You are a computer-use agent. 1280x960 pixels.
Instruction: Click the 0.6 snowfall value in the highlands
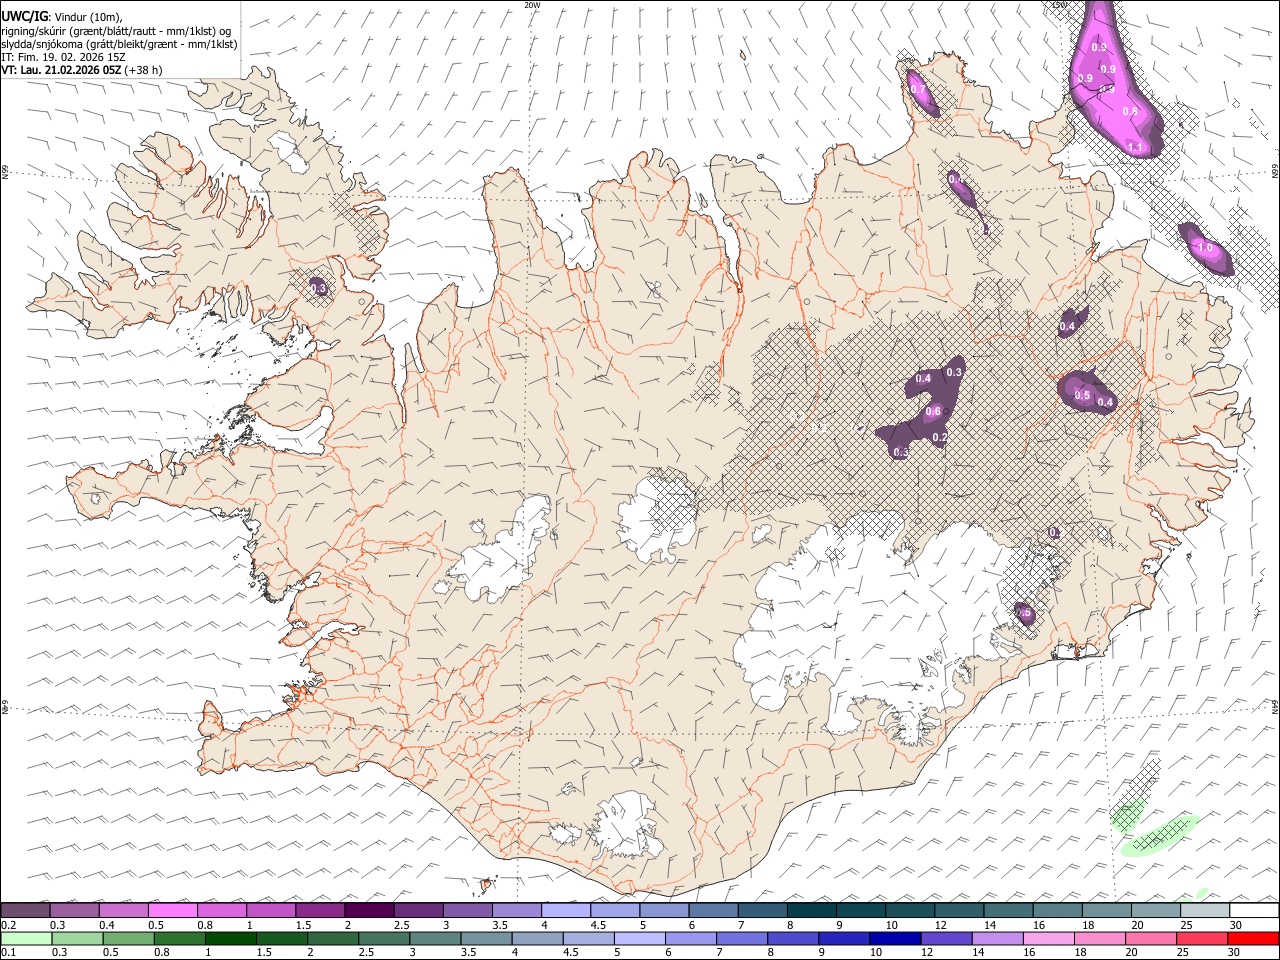tap(934, 411)
